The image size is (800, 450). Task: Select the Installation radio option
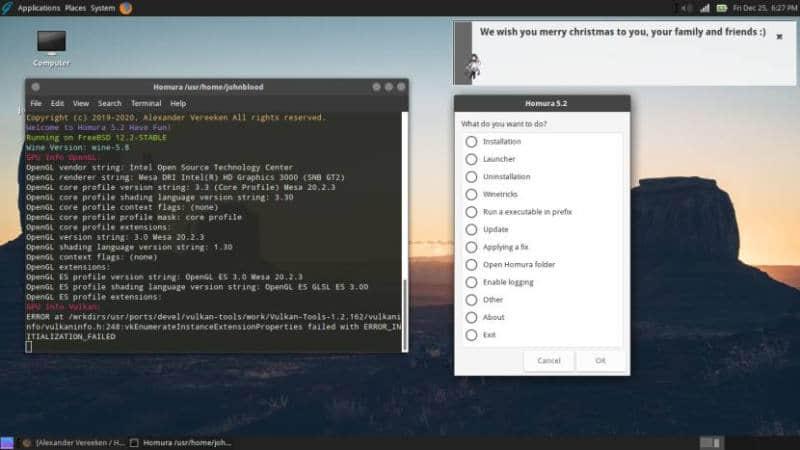click(x=471, y=142)
